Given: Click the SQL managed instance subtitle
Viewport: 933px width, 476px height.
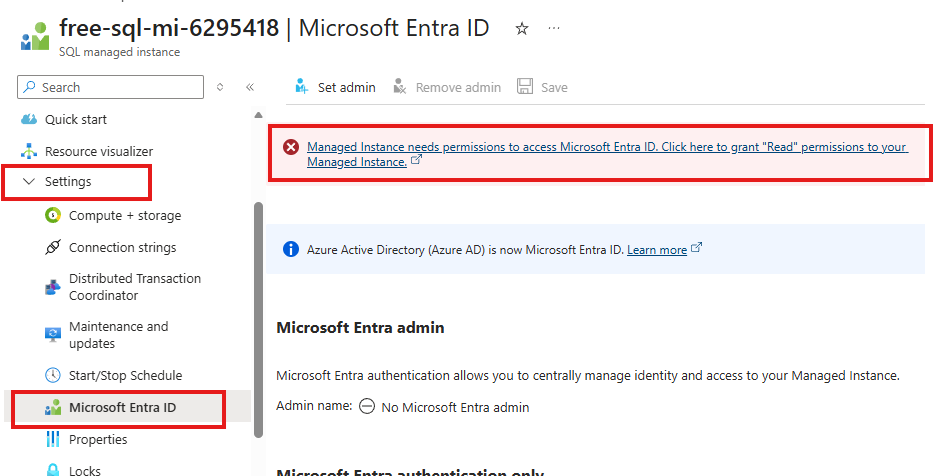Looking at the screenshot, I should tap(119, 52).
